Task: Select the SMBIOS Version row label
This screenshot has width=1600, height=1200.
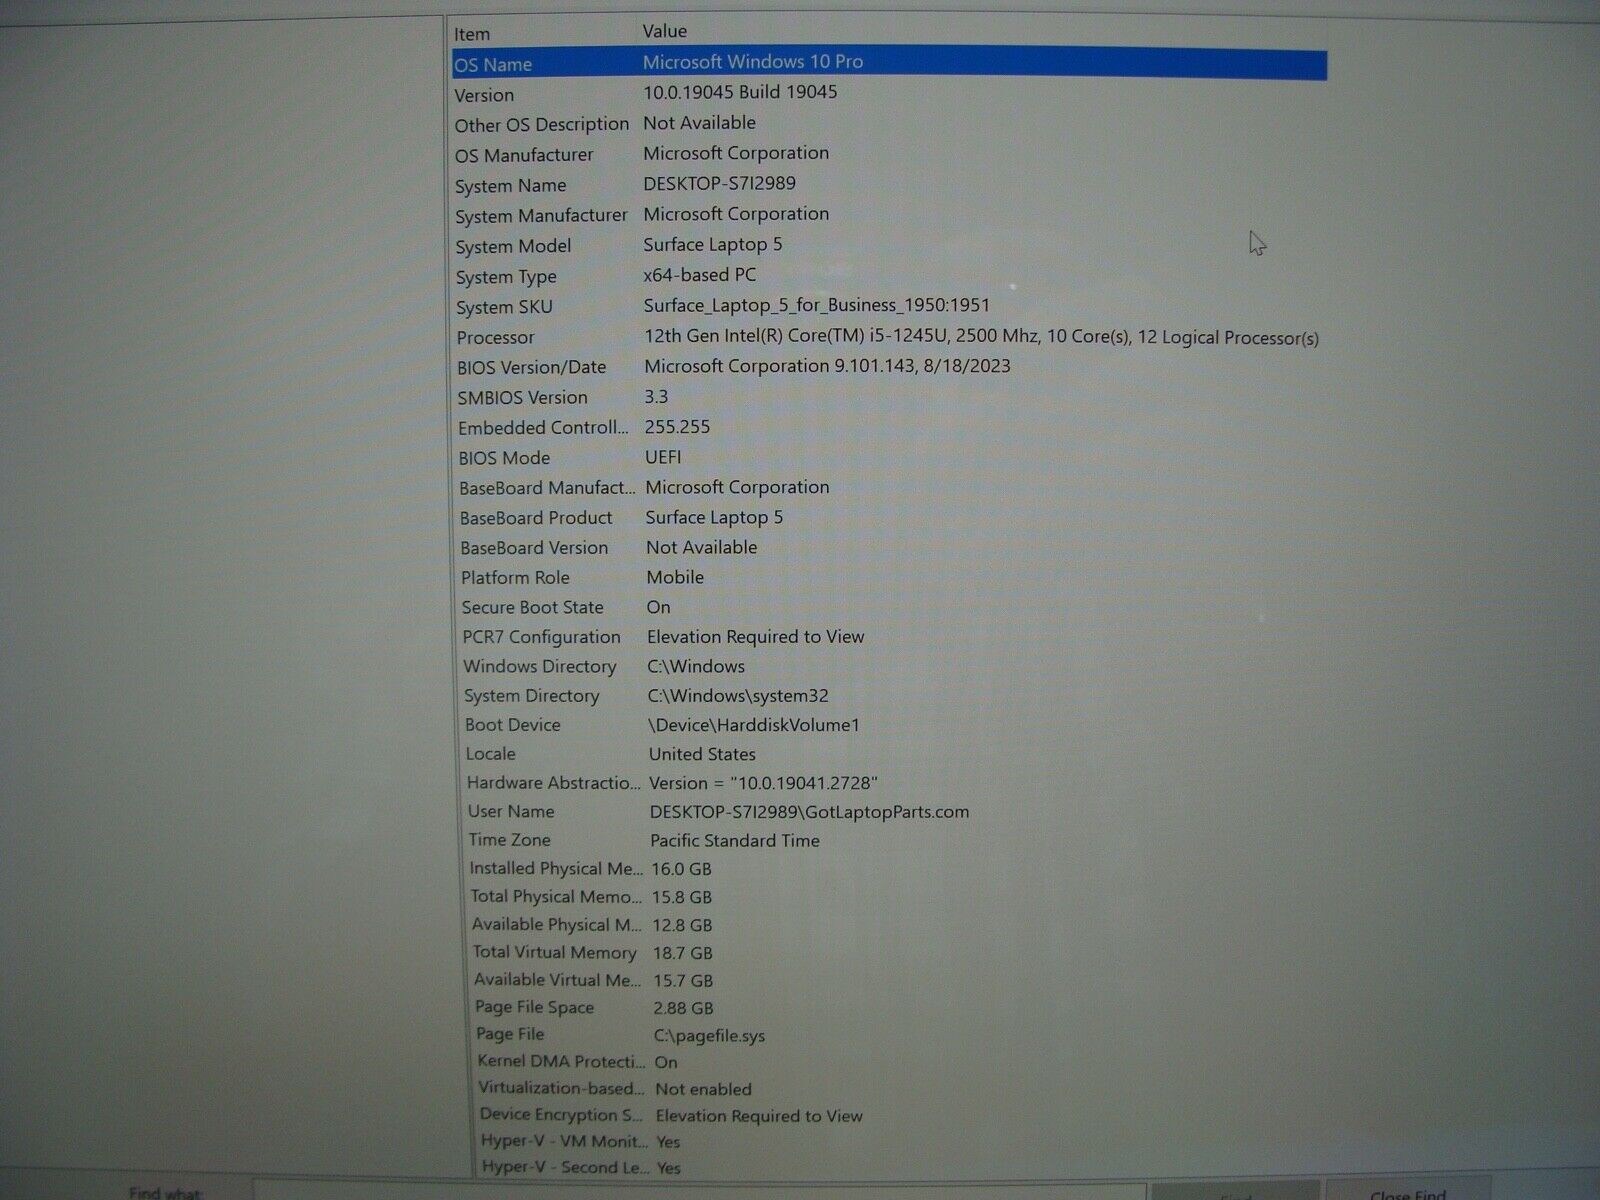Action: point(523,398)
